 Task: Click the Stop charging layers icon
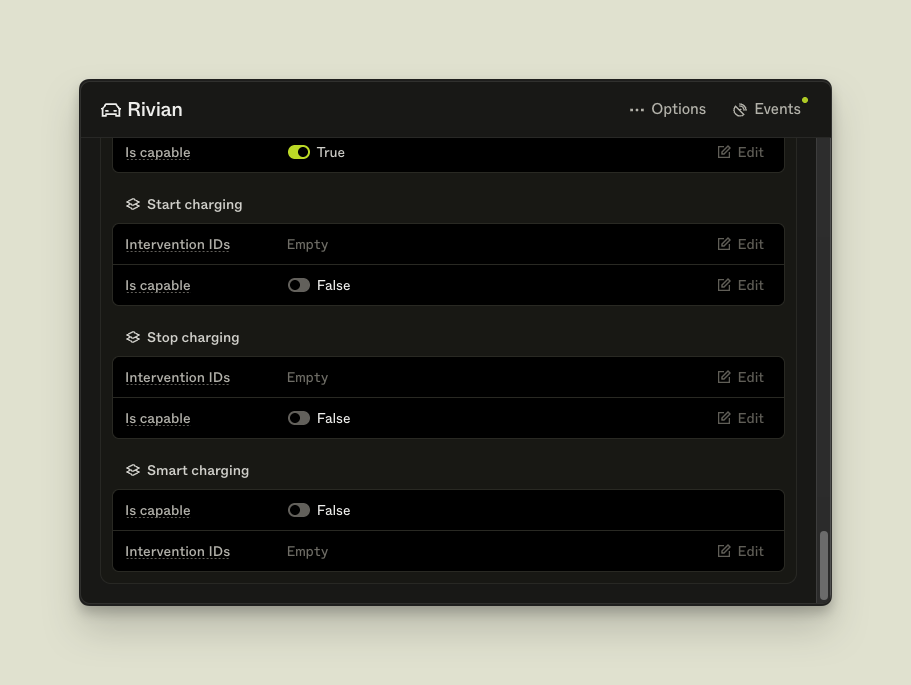click(x=133, y=337)
